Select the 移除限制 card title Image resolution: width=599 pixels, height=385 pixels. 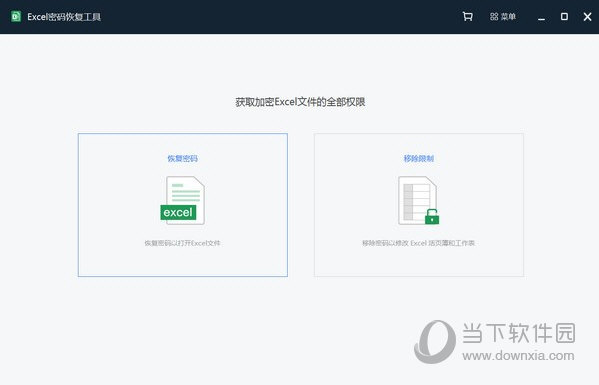point(419,159)
